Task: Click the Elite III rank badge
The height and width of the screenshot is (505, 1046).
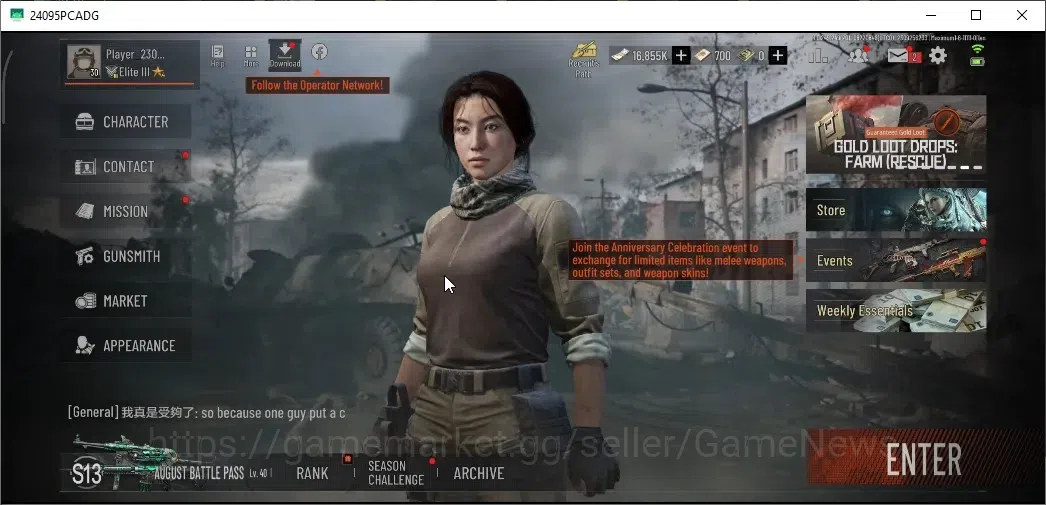Action: 135,72
